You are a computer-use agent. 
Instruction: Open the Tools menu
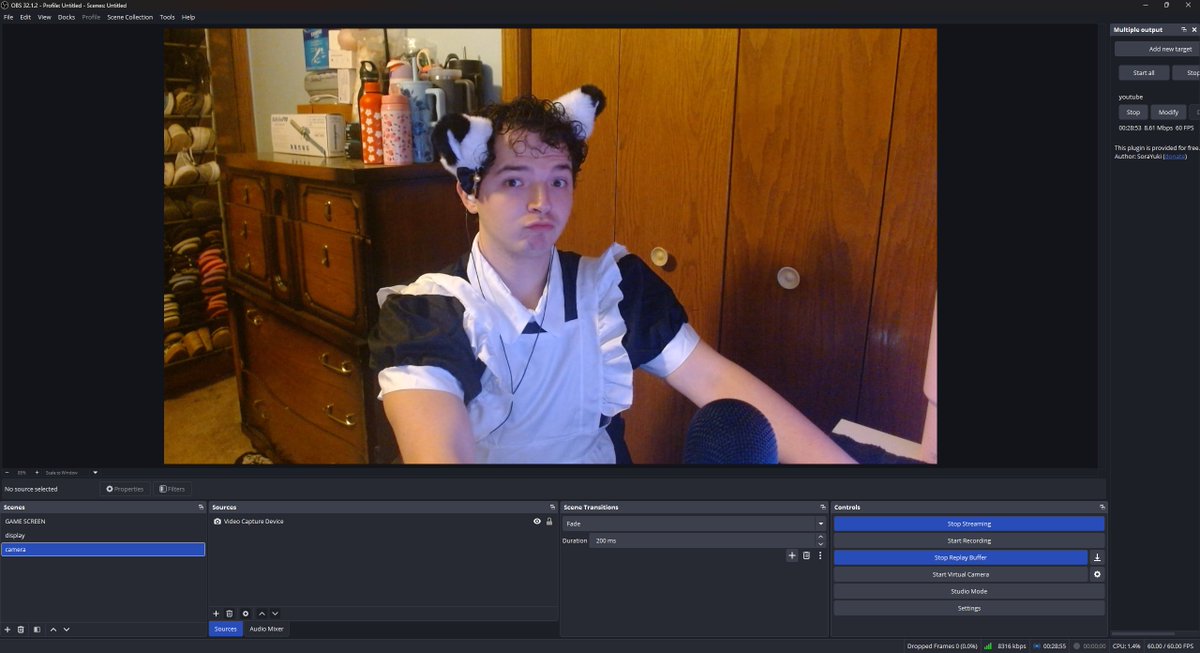click(167, 17)
